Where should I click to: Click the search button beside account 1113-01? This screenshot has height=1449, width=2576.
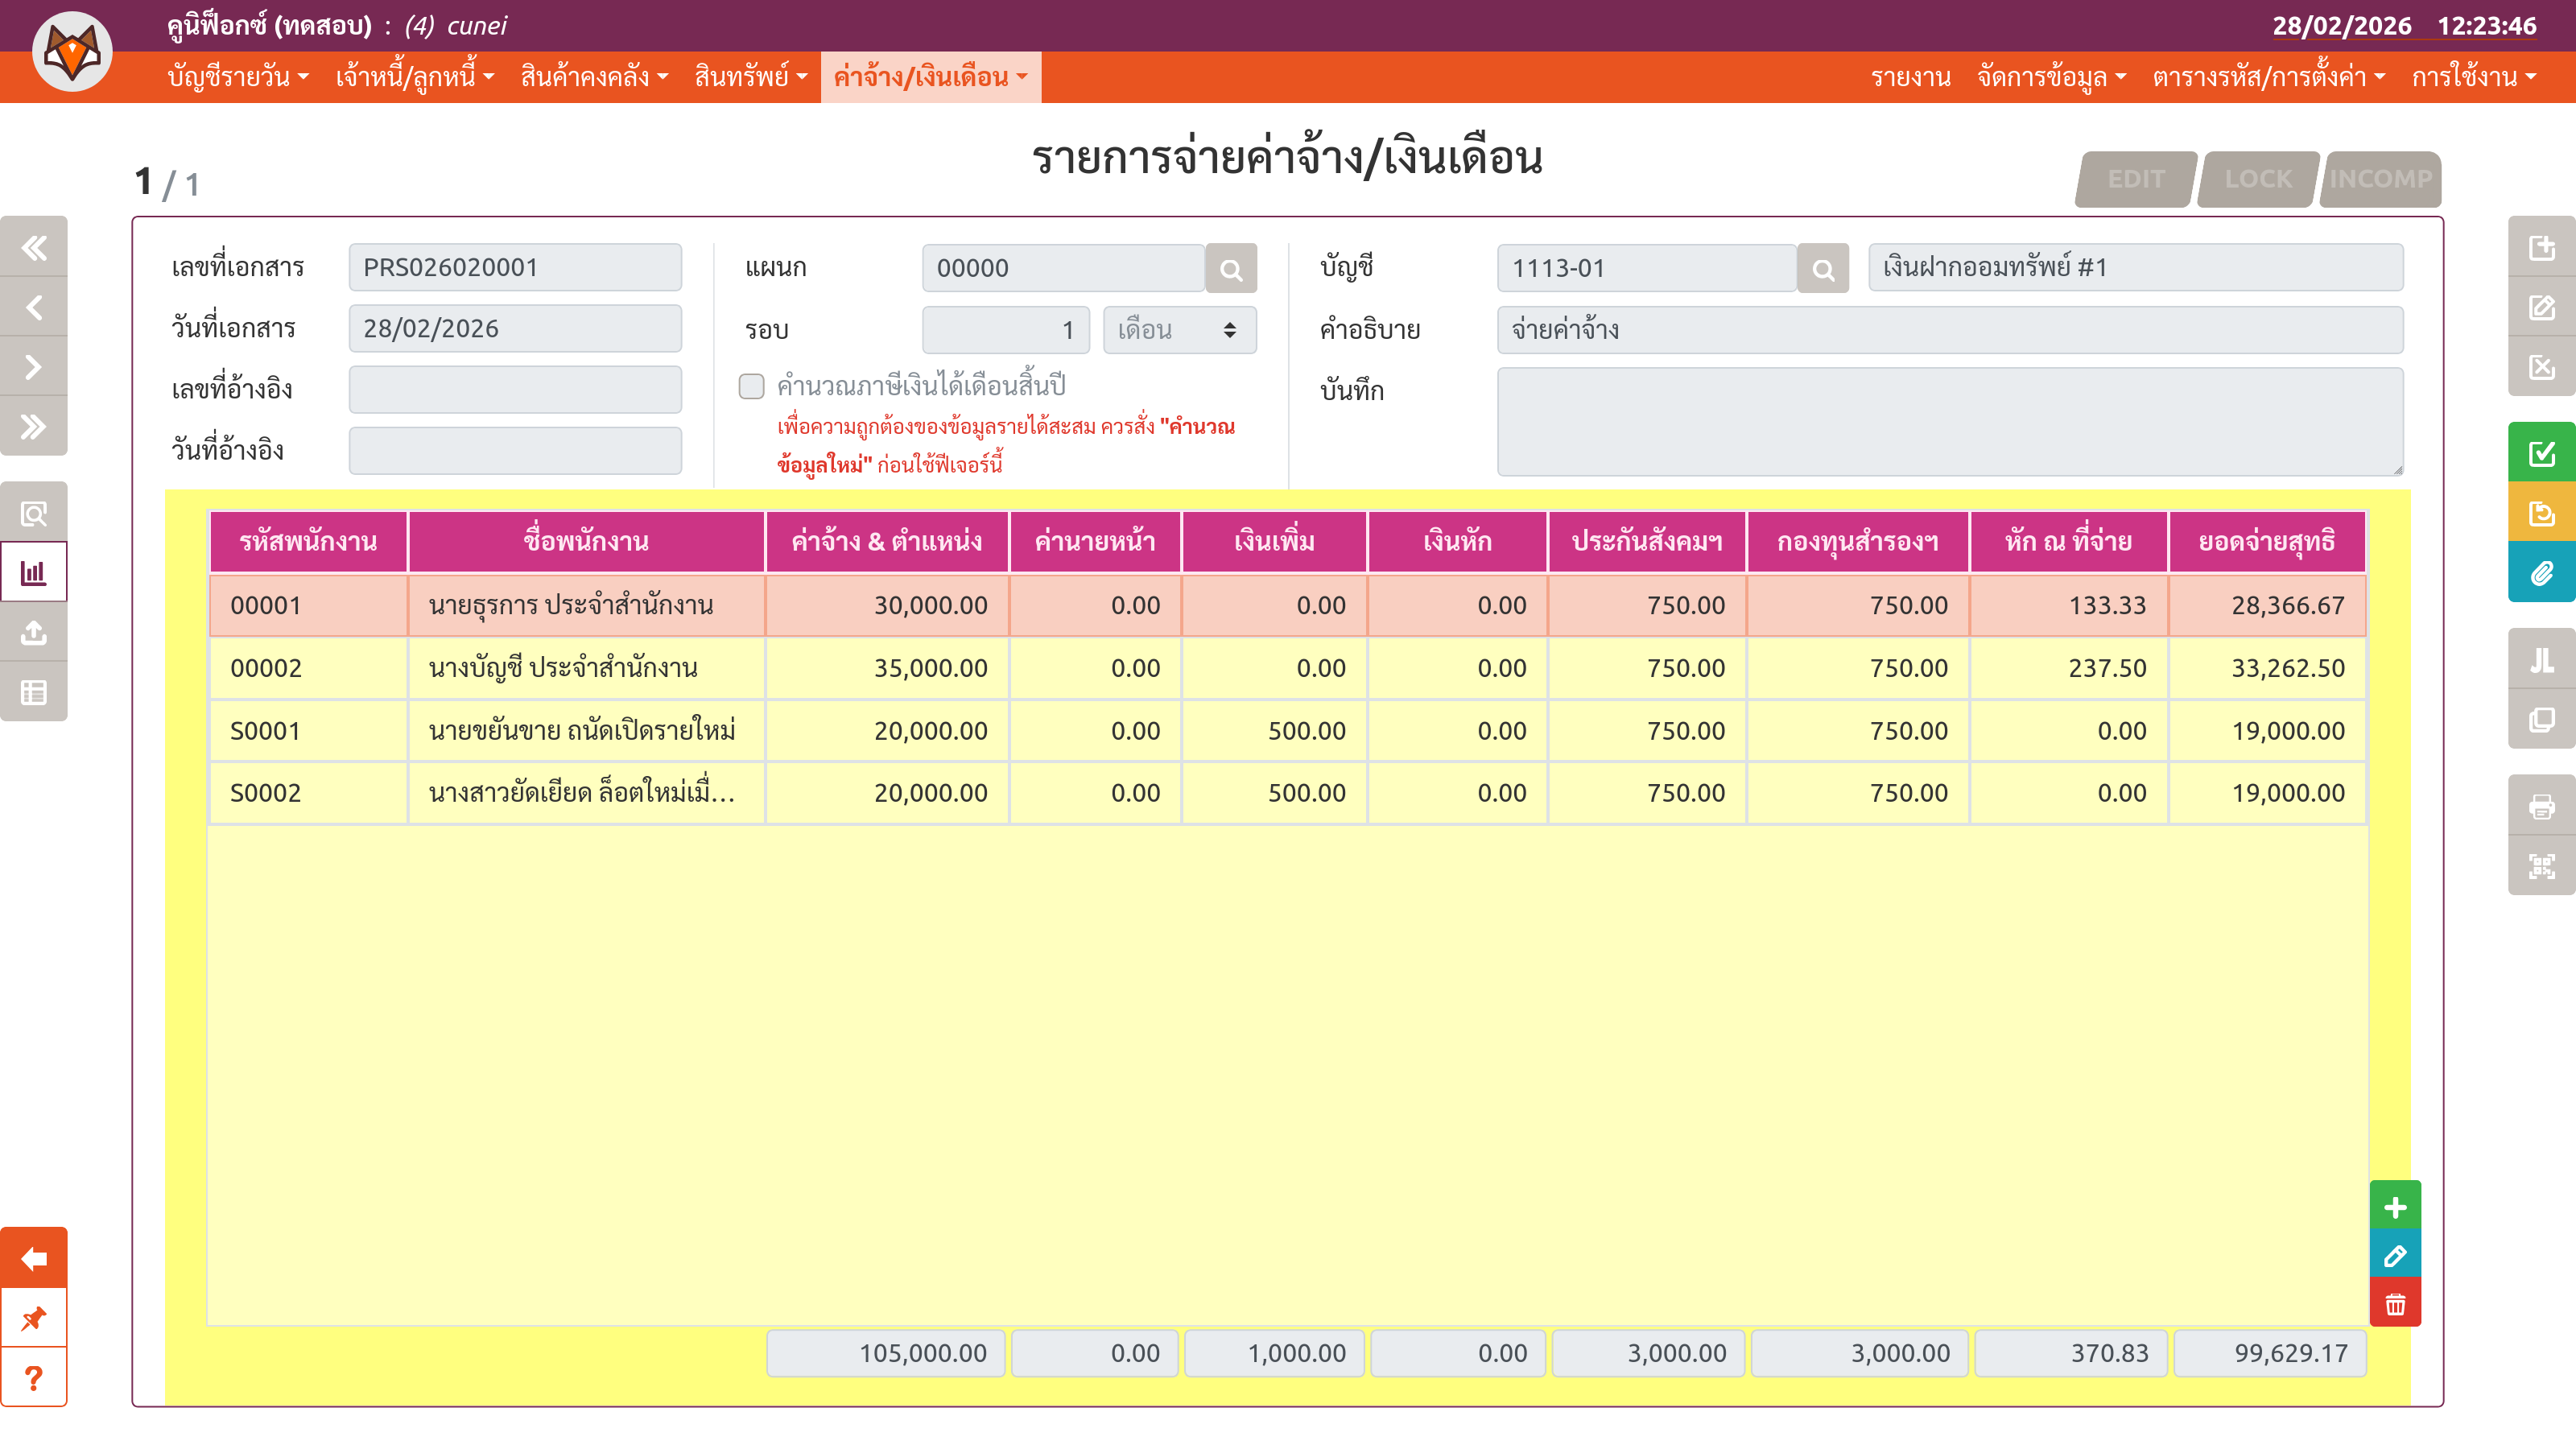(1822, 269)
